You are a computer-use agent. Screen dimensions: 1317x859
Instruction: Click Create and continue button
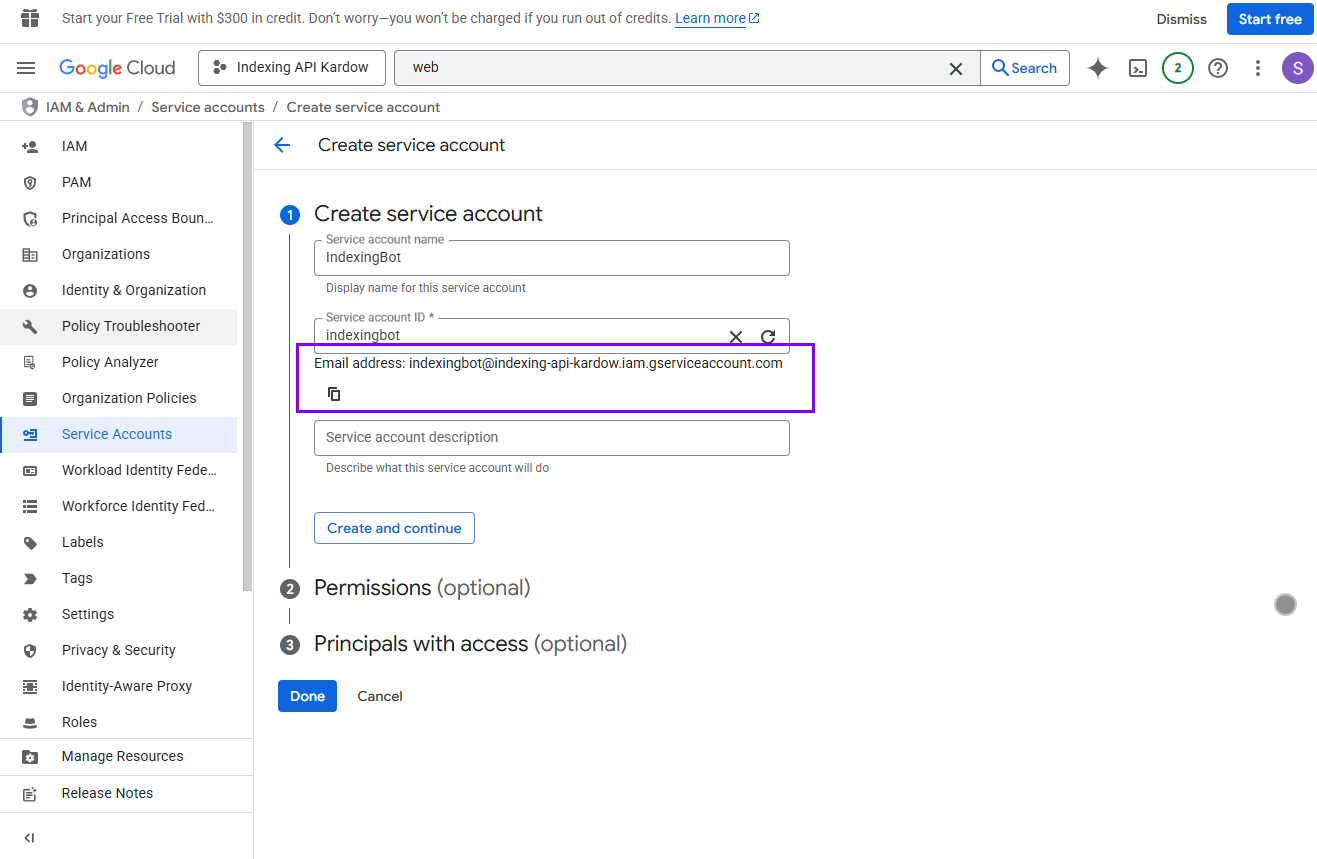394,528
